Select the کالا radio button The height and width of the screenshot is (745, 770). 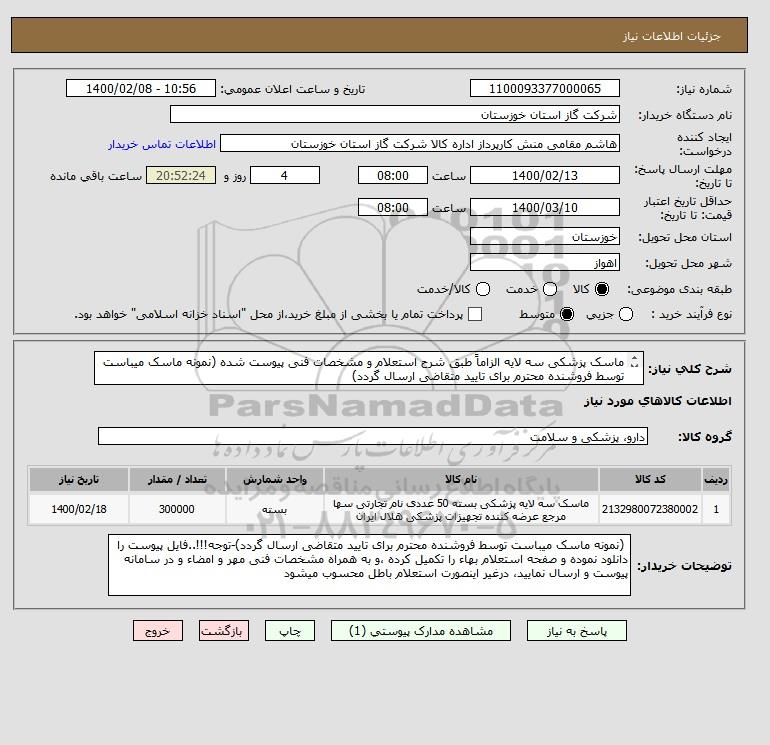coord(602,289)
